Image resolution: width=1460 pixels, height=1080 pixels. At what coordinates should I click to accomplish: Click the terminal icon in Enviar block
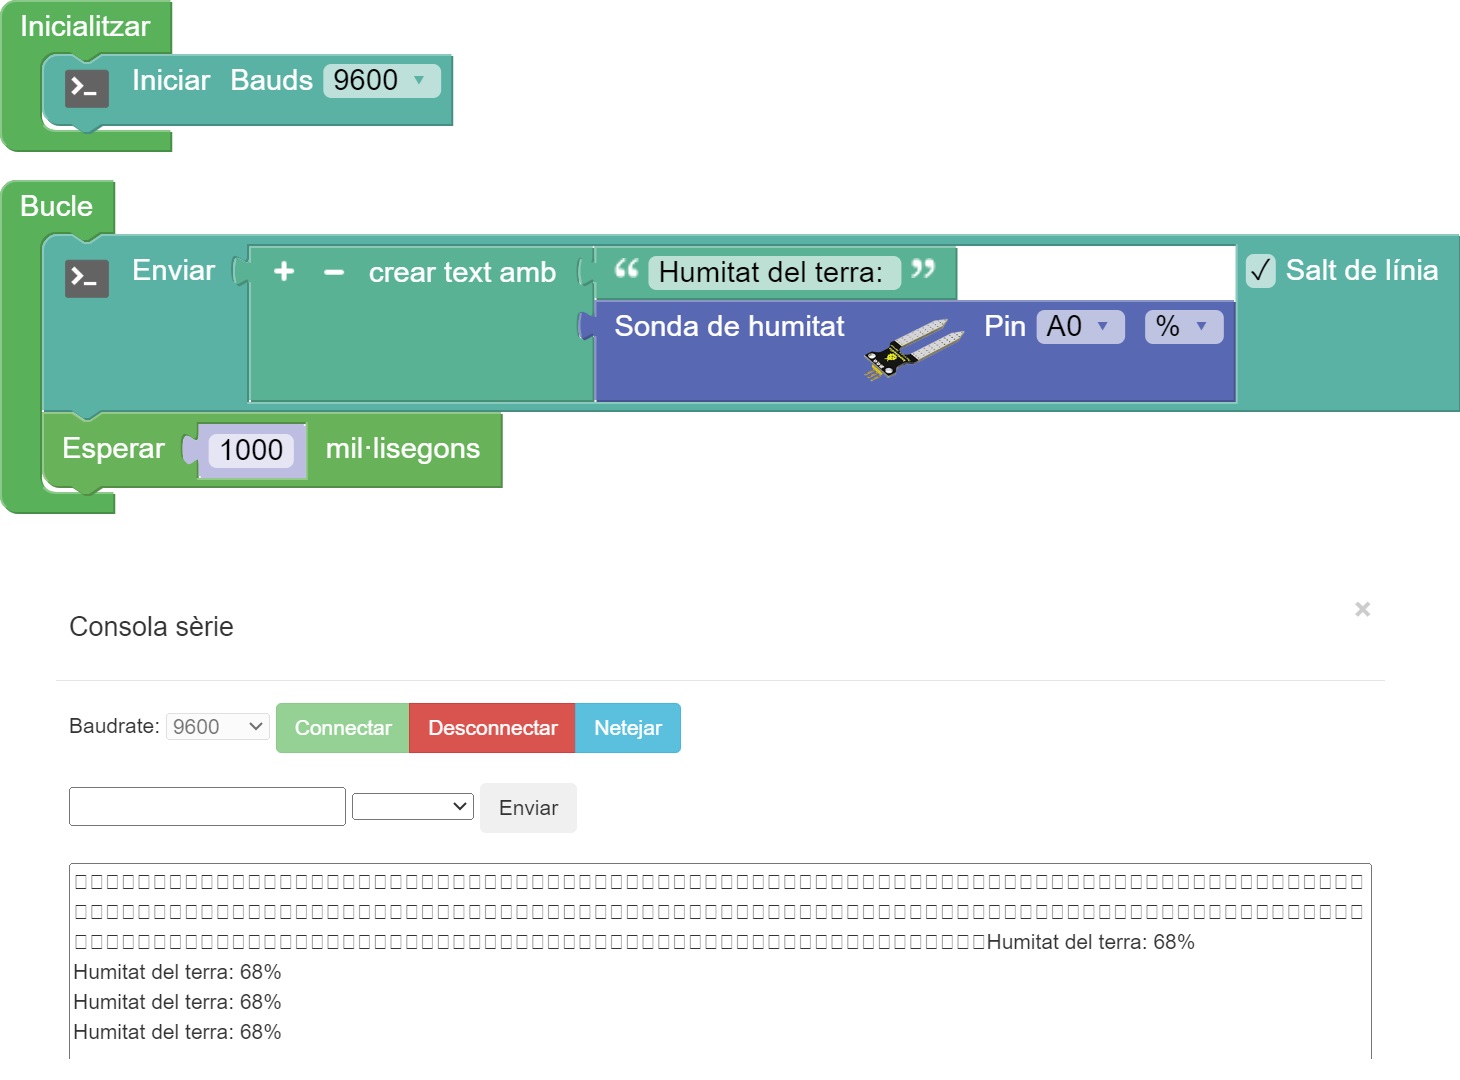pos(87,278)
